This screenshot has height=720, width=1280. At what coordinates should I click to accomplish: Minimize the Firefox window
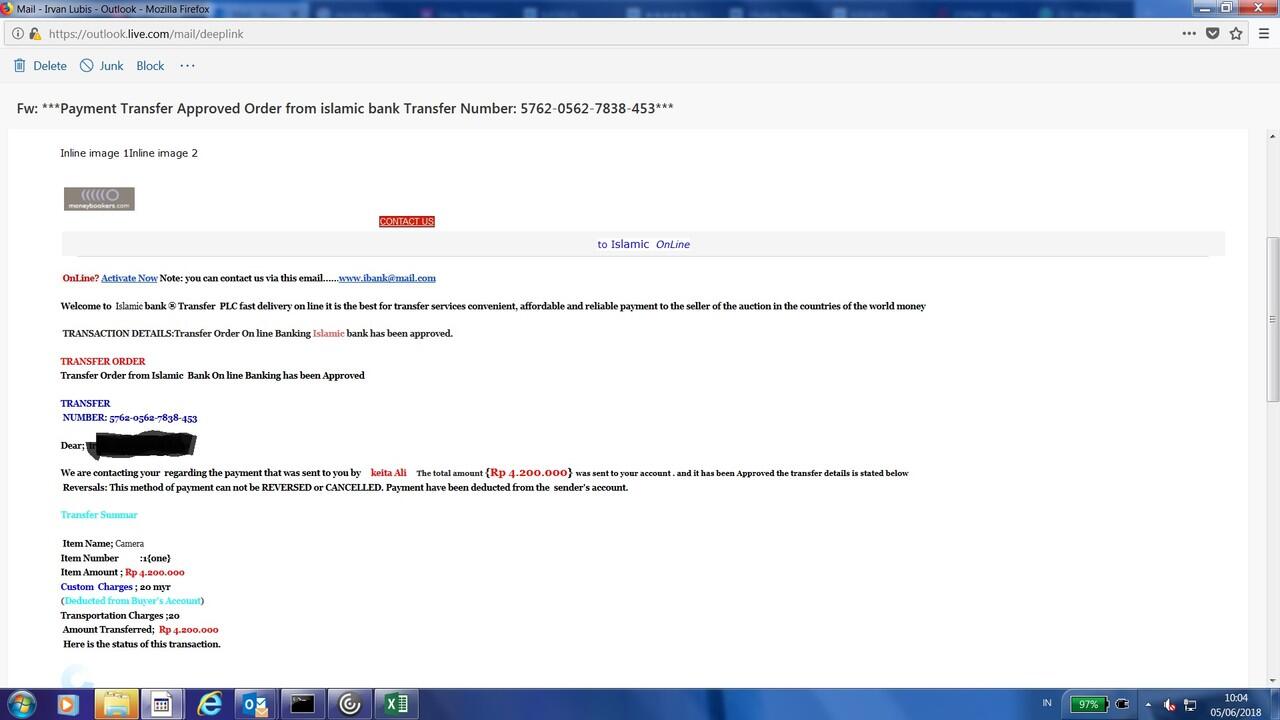1203,8
